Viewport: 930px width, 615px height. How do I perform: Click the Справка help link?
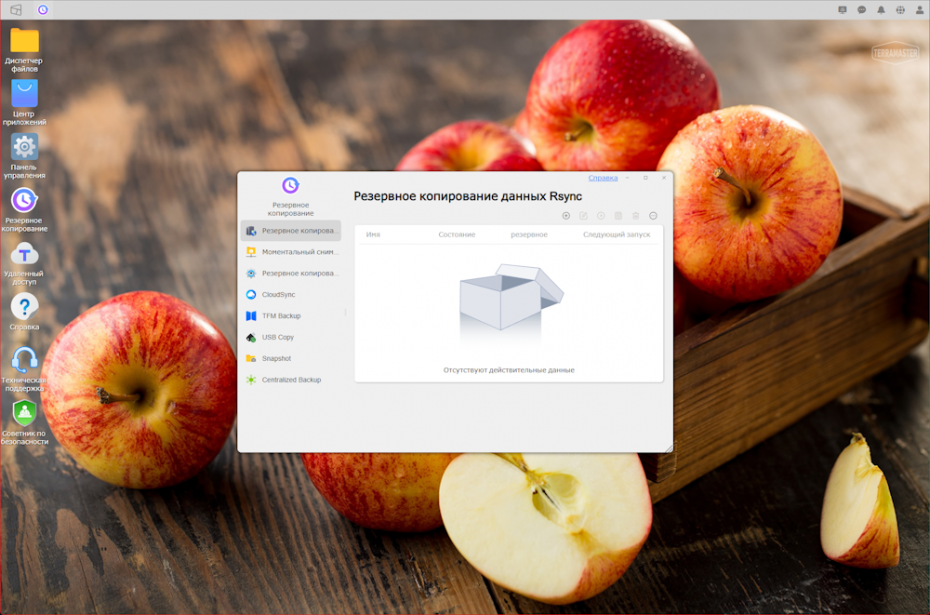603,178
